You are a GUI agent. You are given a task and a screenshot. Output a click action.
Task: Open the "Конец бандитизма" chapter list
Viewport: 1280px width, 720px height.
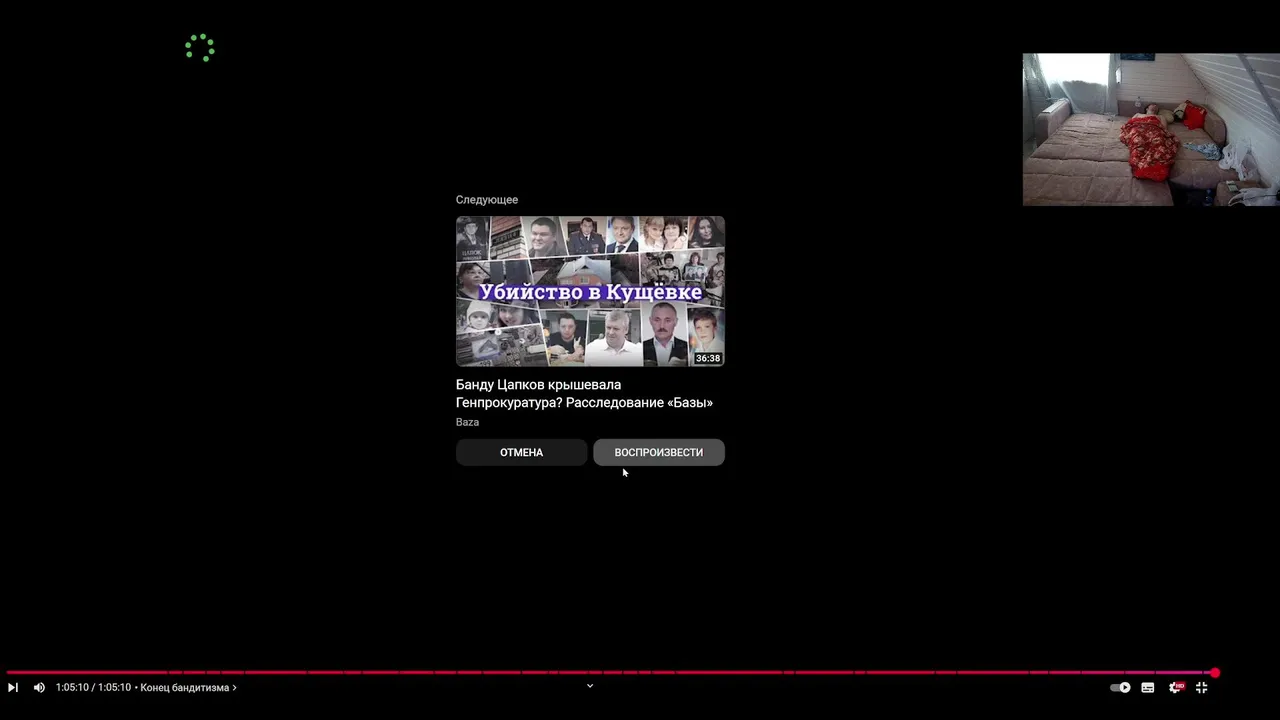188,687
